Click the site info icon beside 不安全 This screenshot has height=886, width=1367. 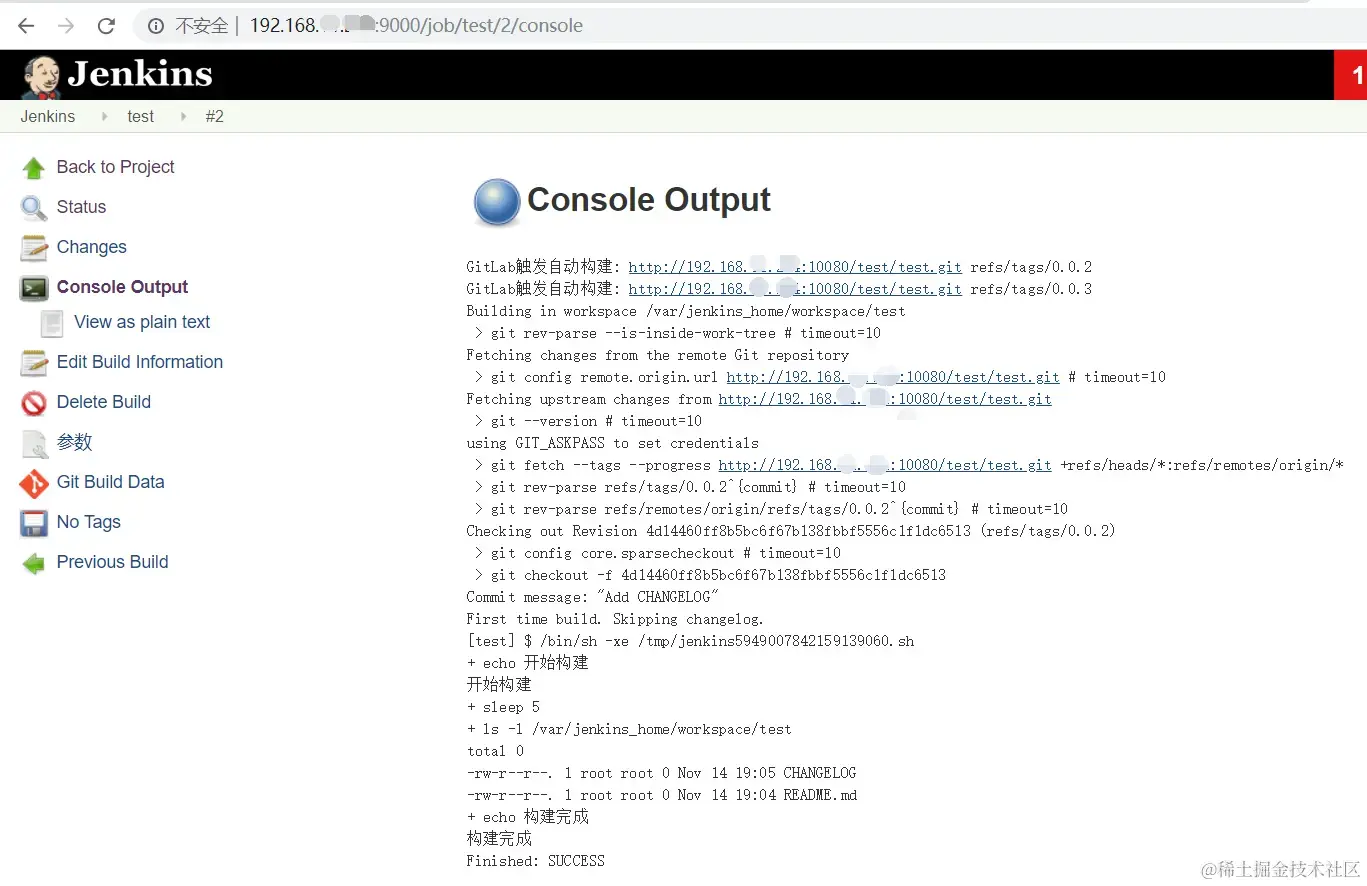point(155,25)
